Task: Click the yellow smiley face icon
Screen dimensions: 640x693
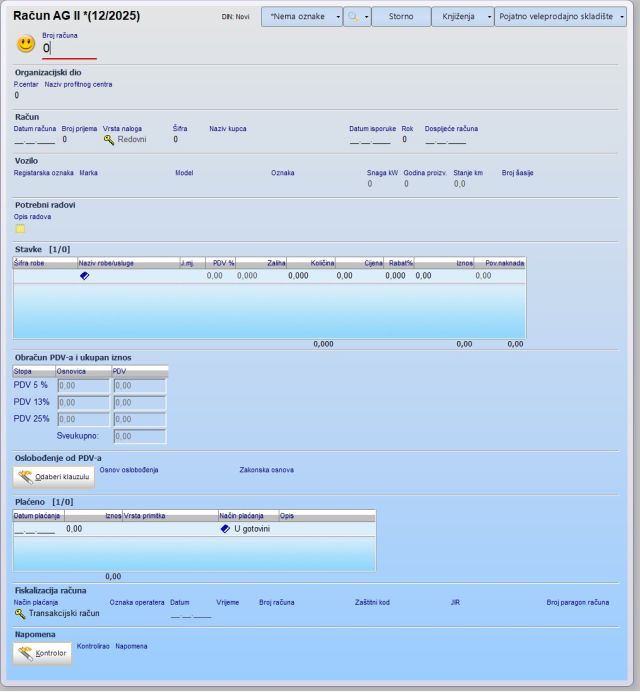Action: pos(26,44)
